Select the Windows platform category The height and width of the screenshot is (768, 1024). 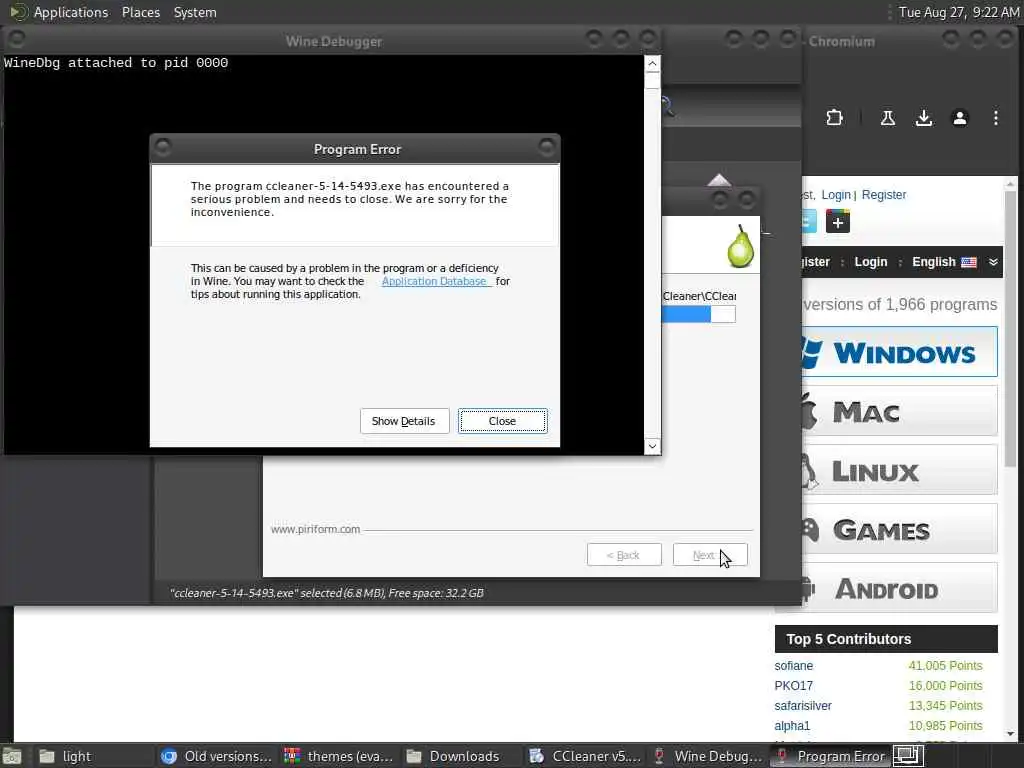pos(899,352)
